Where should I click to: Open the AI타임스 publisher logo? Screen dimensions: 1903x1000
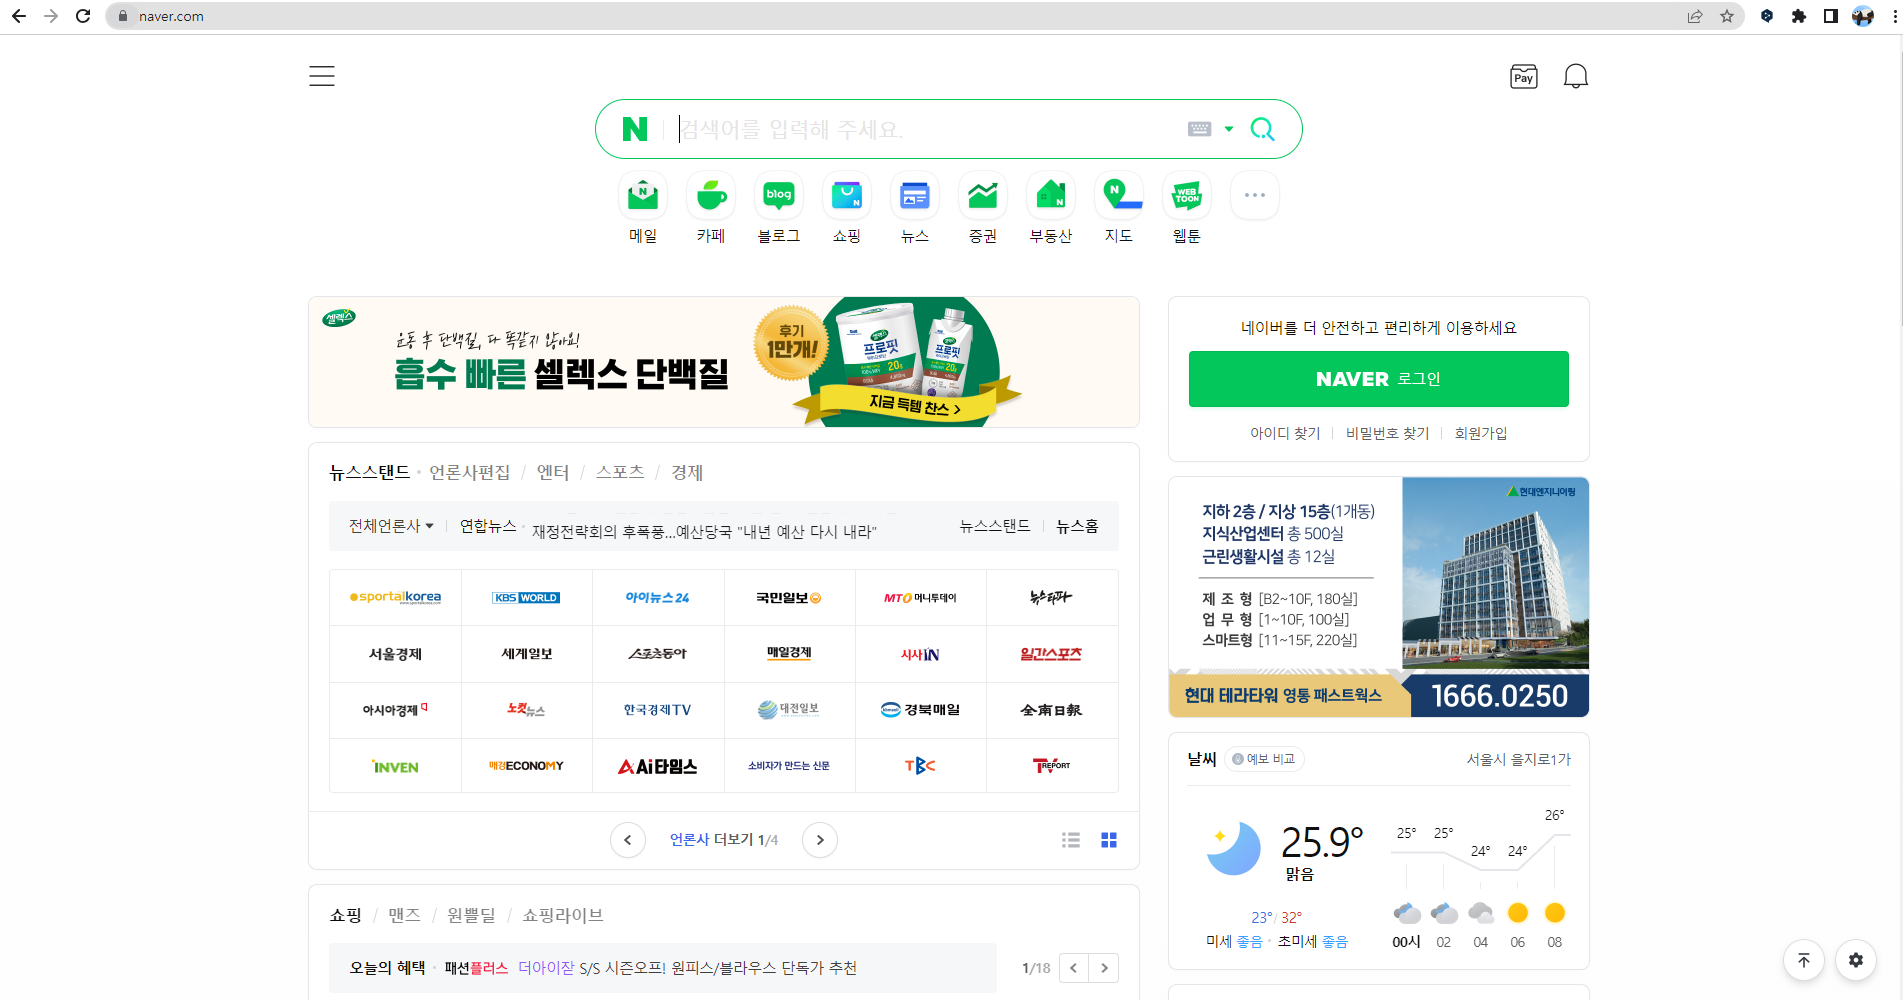(x=658, y=766)
